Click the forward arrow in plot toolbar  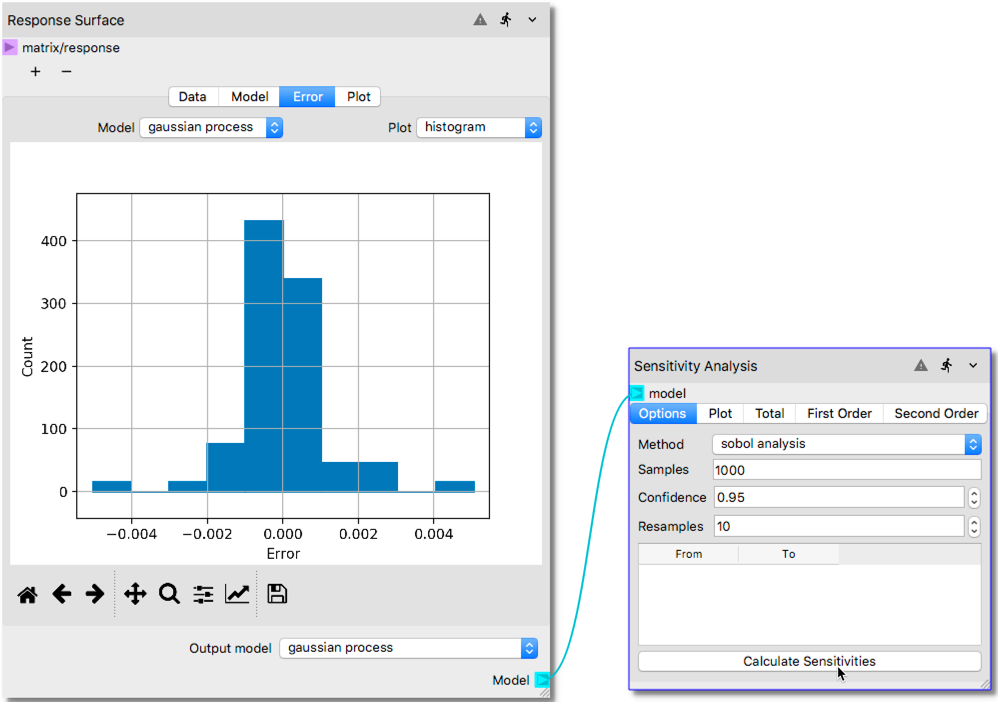coord(95,594)
